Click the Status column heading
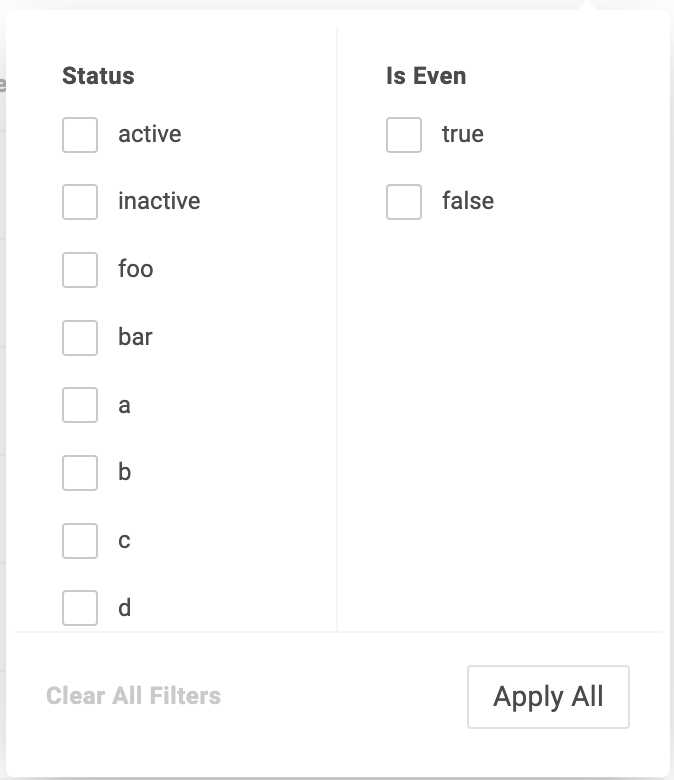This screenshot has height=780, width=674. point(98,76)
